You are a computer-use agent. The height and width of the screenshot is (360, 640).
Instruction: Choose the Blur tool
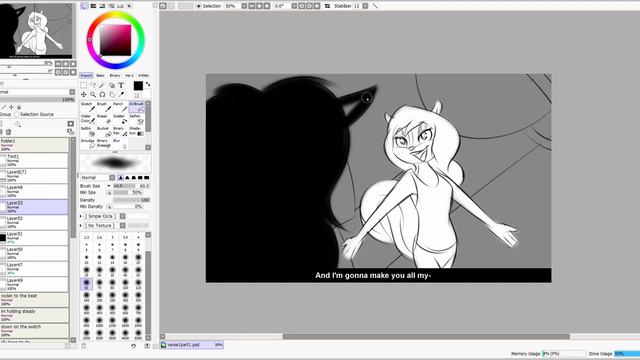[120, 144]
